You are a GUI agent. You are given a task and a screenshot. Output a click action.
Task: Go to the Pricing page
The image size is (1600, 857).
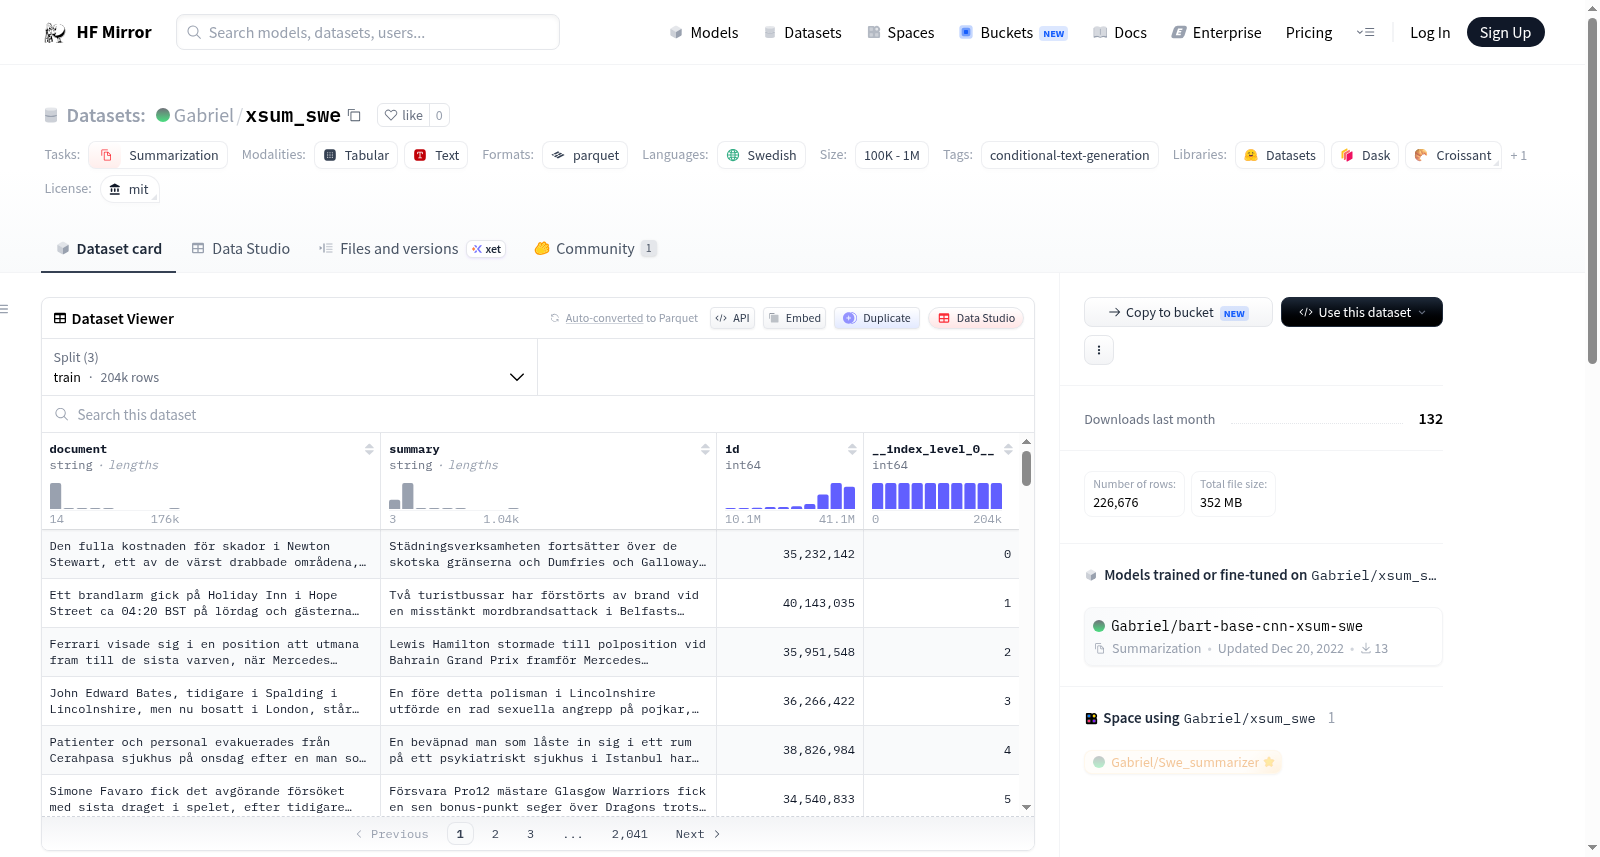pyautogui.click(x=1309, y=33)
